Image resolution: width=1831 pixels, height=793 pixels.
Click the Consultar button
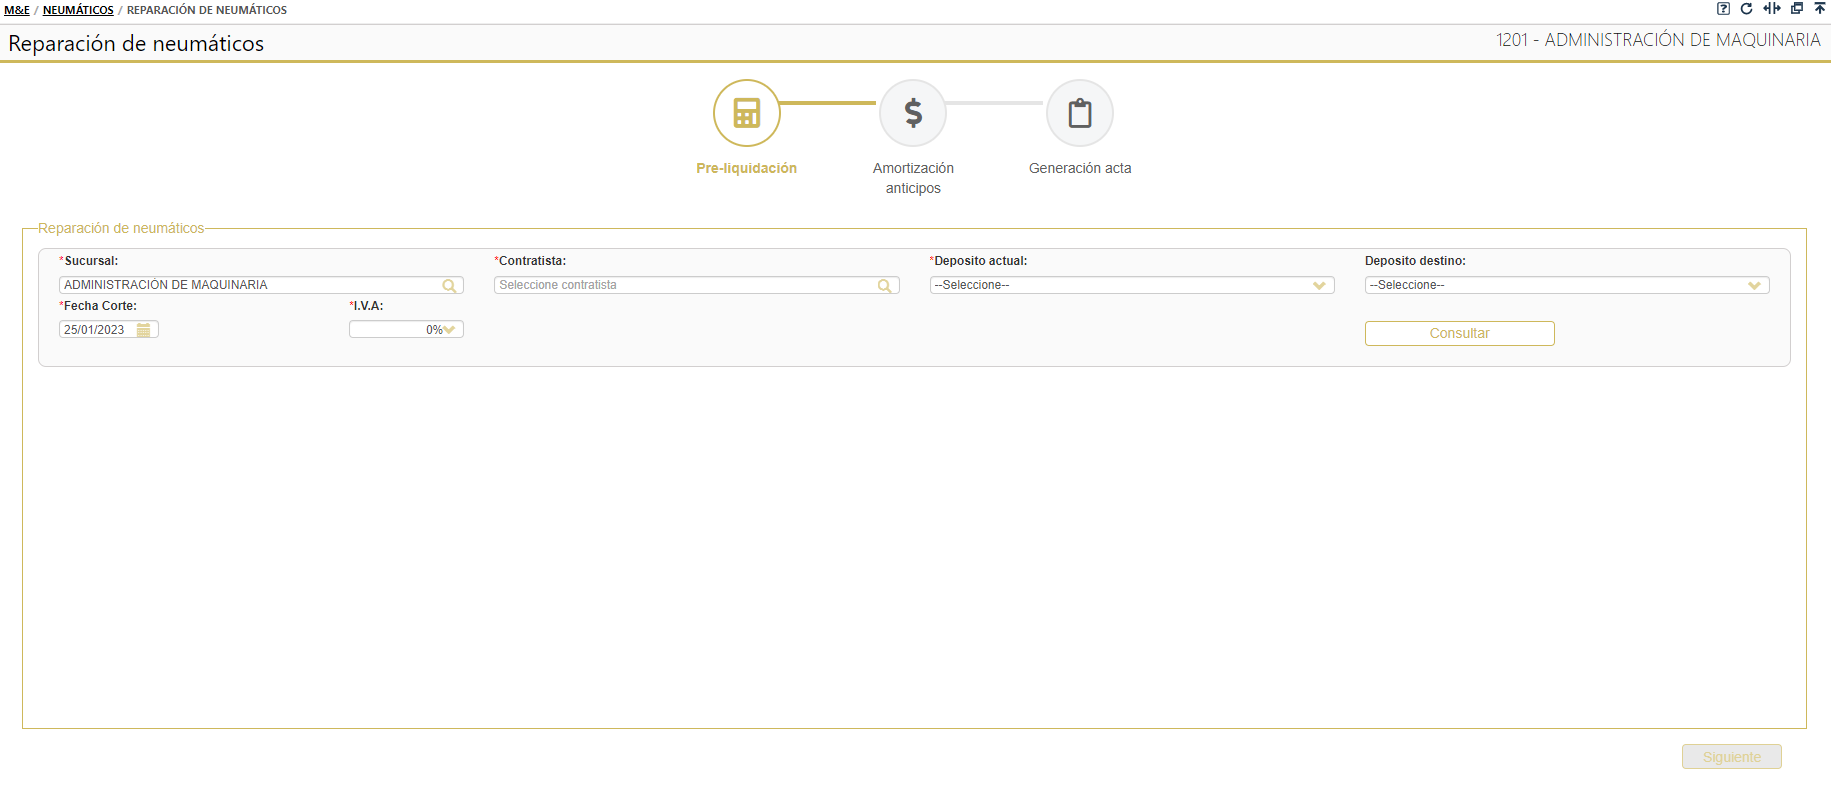pos(1460,333)
